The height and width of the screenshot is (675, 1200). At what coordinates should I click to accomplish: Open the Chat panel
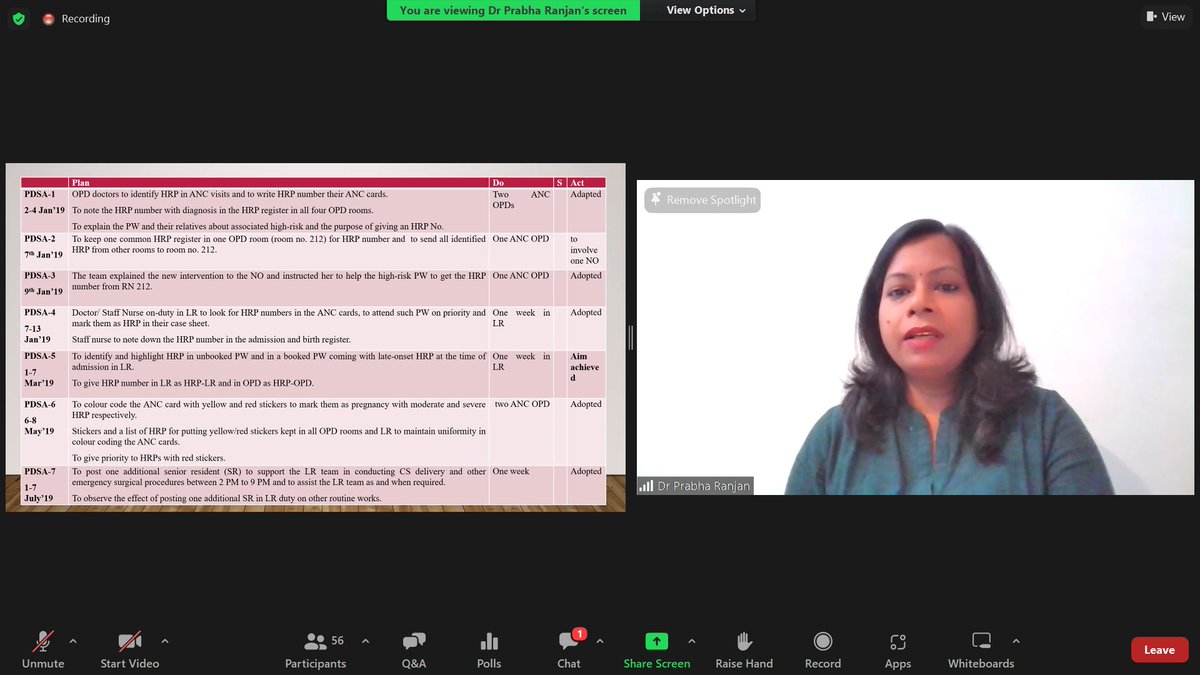pos(569,649)
